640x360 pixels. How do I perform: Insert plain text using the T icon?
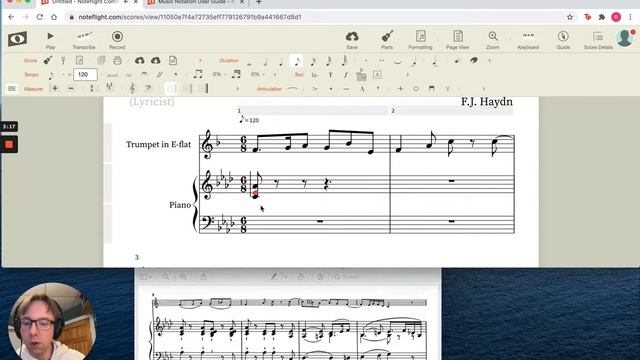pos(330,75)
